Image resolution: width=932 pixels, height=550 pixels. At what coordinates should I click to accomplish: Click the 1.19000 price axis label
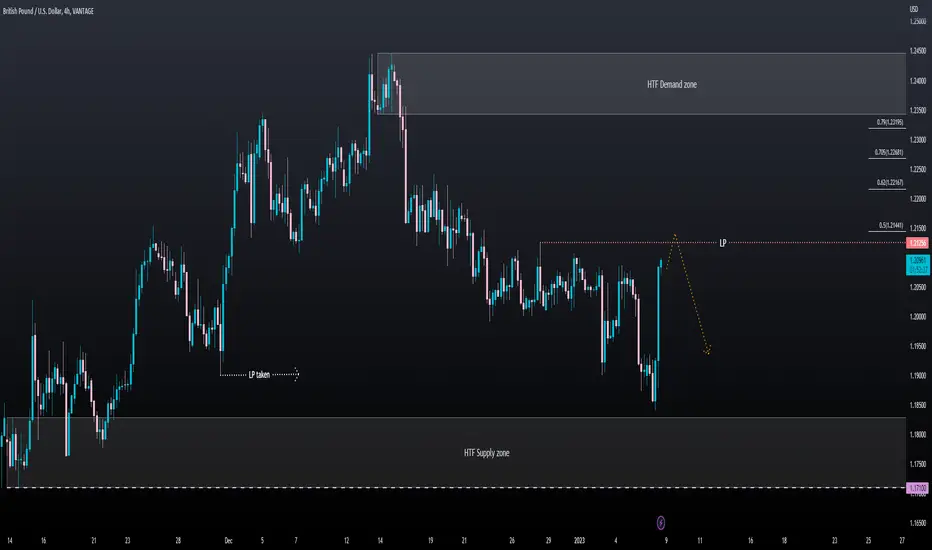[918, 375]
